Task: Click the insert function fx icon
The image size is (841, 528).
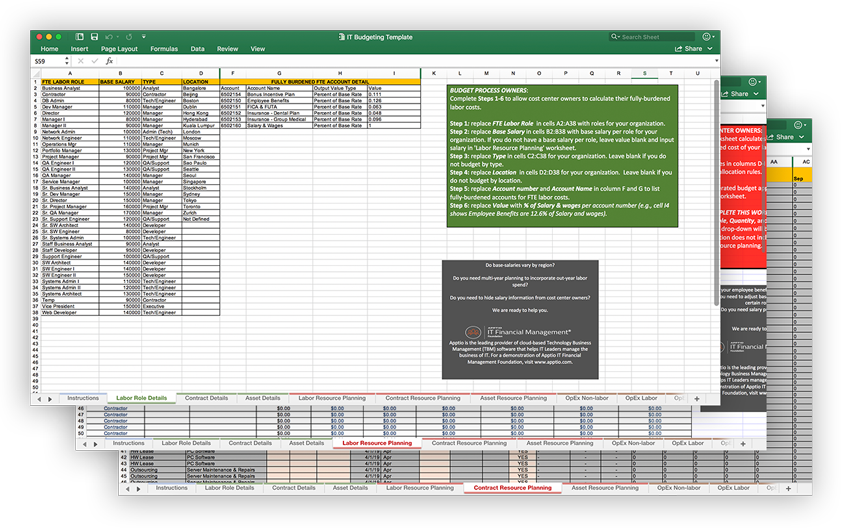Action: tap(110, 61)
